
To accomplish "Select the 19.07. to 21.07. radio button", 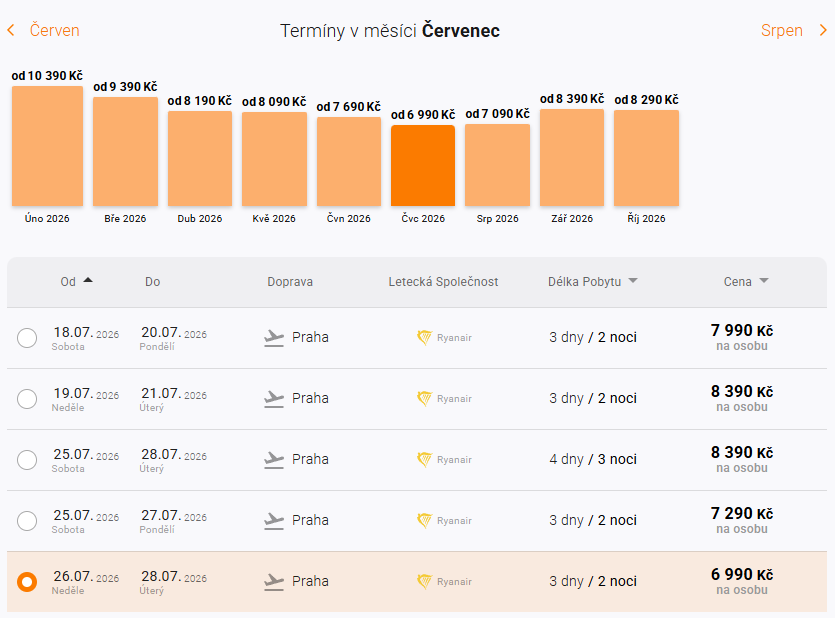I will 27,399.
